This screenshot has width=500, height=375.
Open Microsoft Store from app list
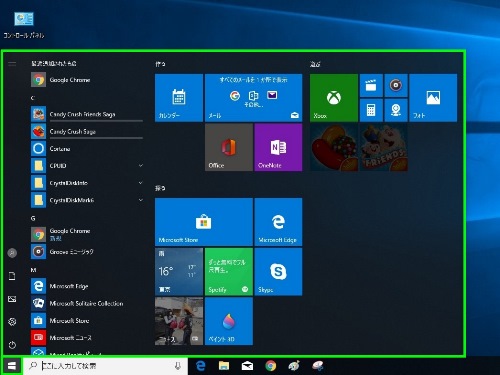click(87, 321)
